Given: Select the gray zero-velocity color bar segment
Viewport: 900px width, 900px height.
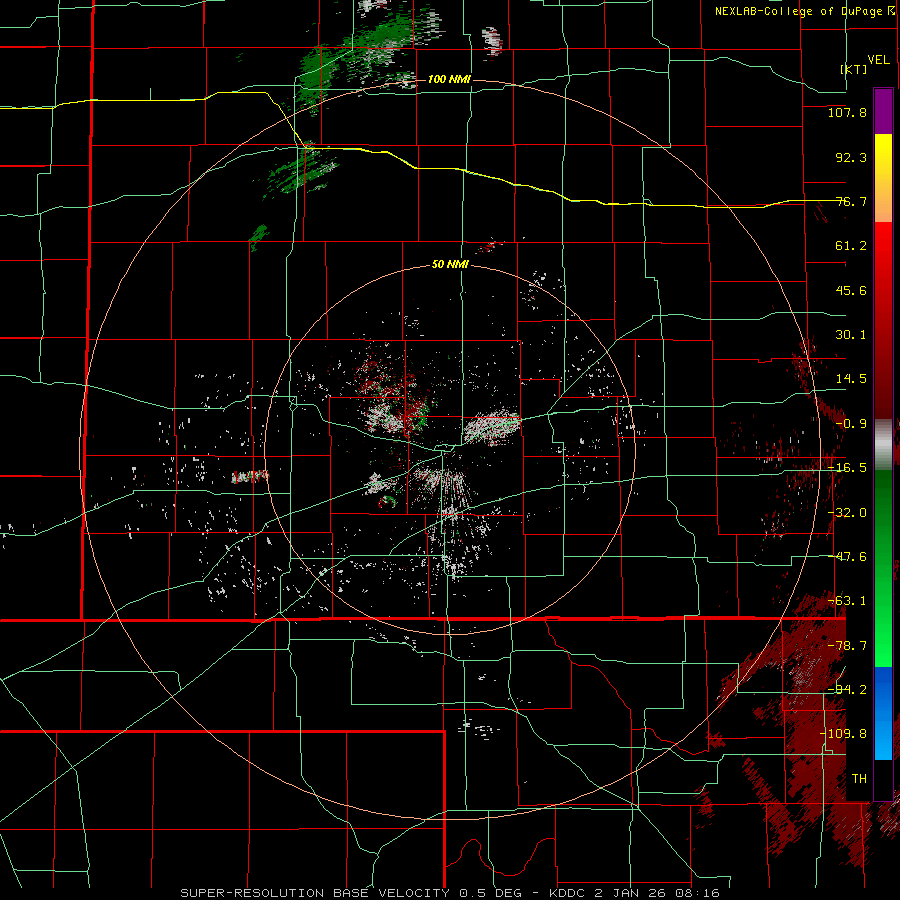Looking at the screenshot, I should tap(883, 445).
